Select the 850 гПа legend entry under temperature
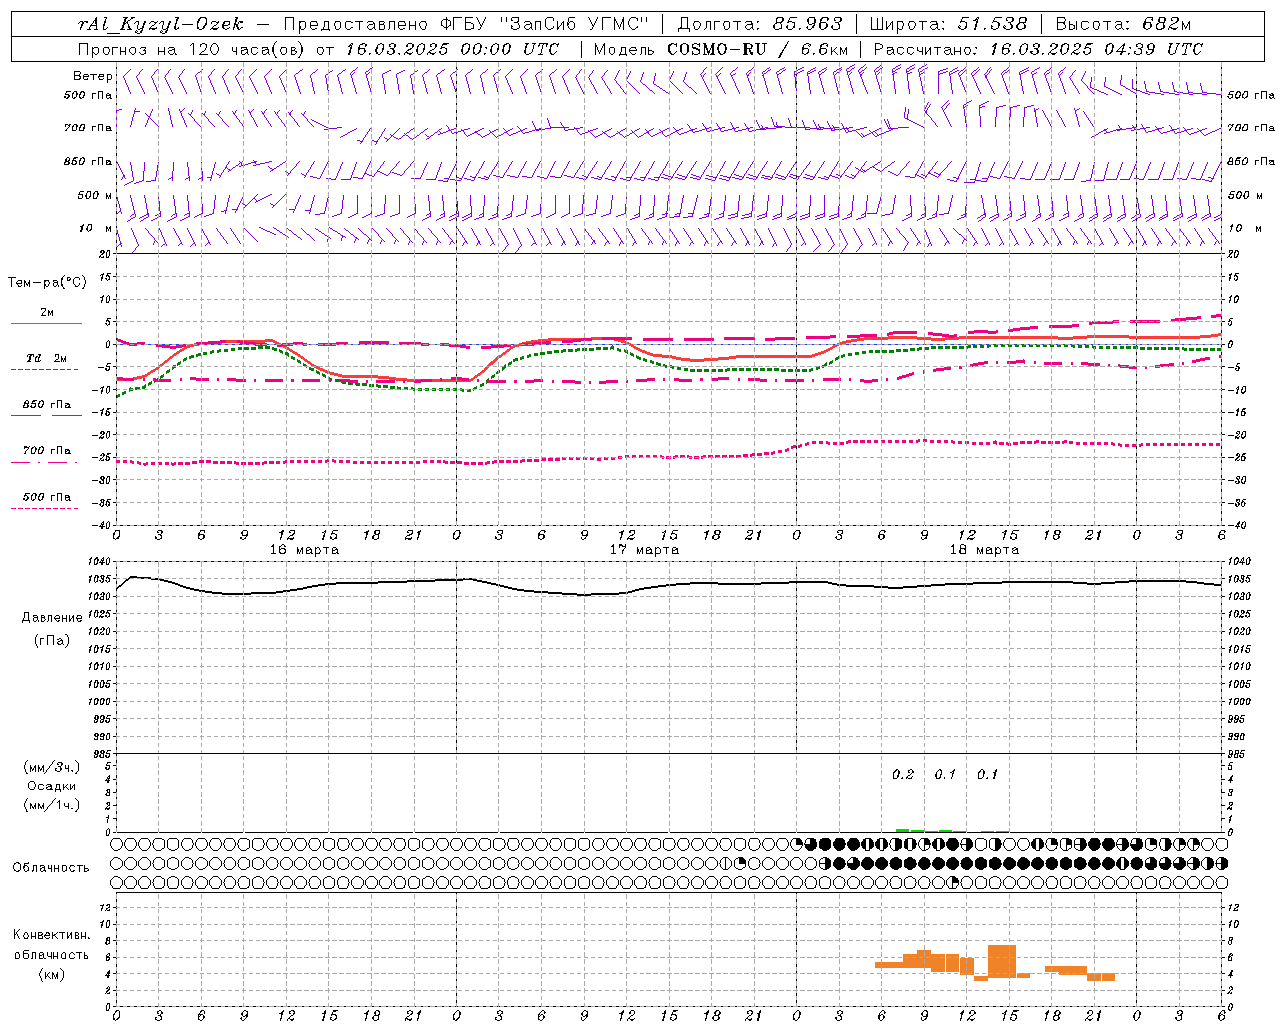1280x1024 pixels. (x=47, y=405)
